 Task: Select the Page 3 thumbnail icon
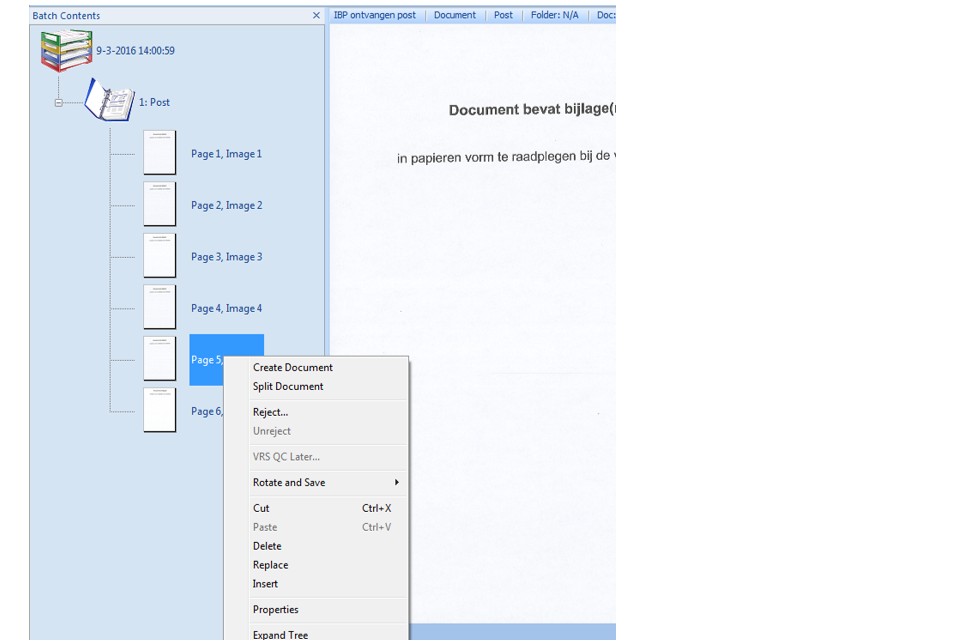pyautogui.click(x=159, y=256)
